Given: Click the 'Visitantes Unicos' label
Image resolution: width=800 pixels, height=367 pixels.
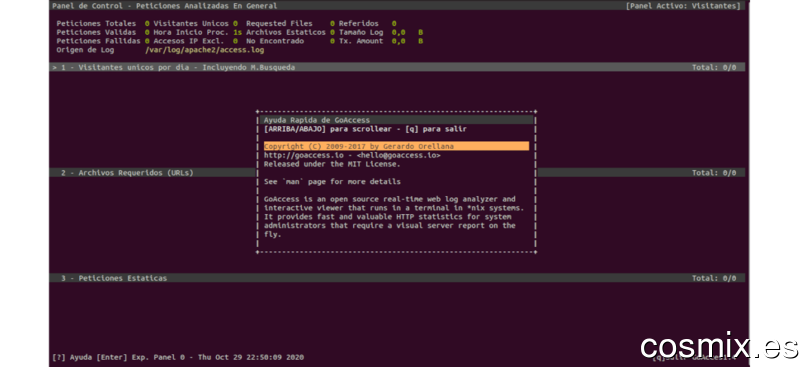Looking at the screenshot, I should coord(191,23).
